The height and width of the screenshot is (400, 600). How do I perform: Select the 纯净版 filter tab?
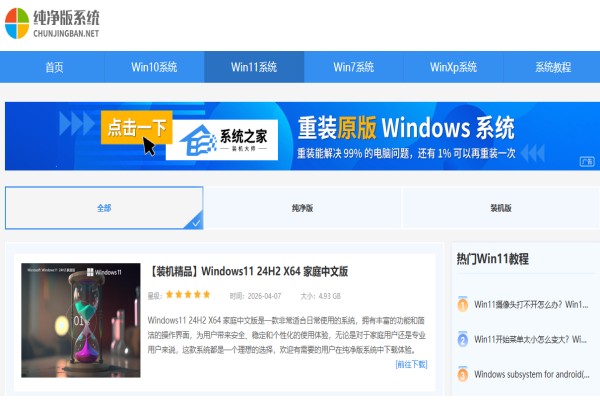(x=302, y=208)
